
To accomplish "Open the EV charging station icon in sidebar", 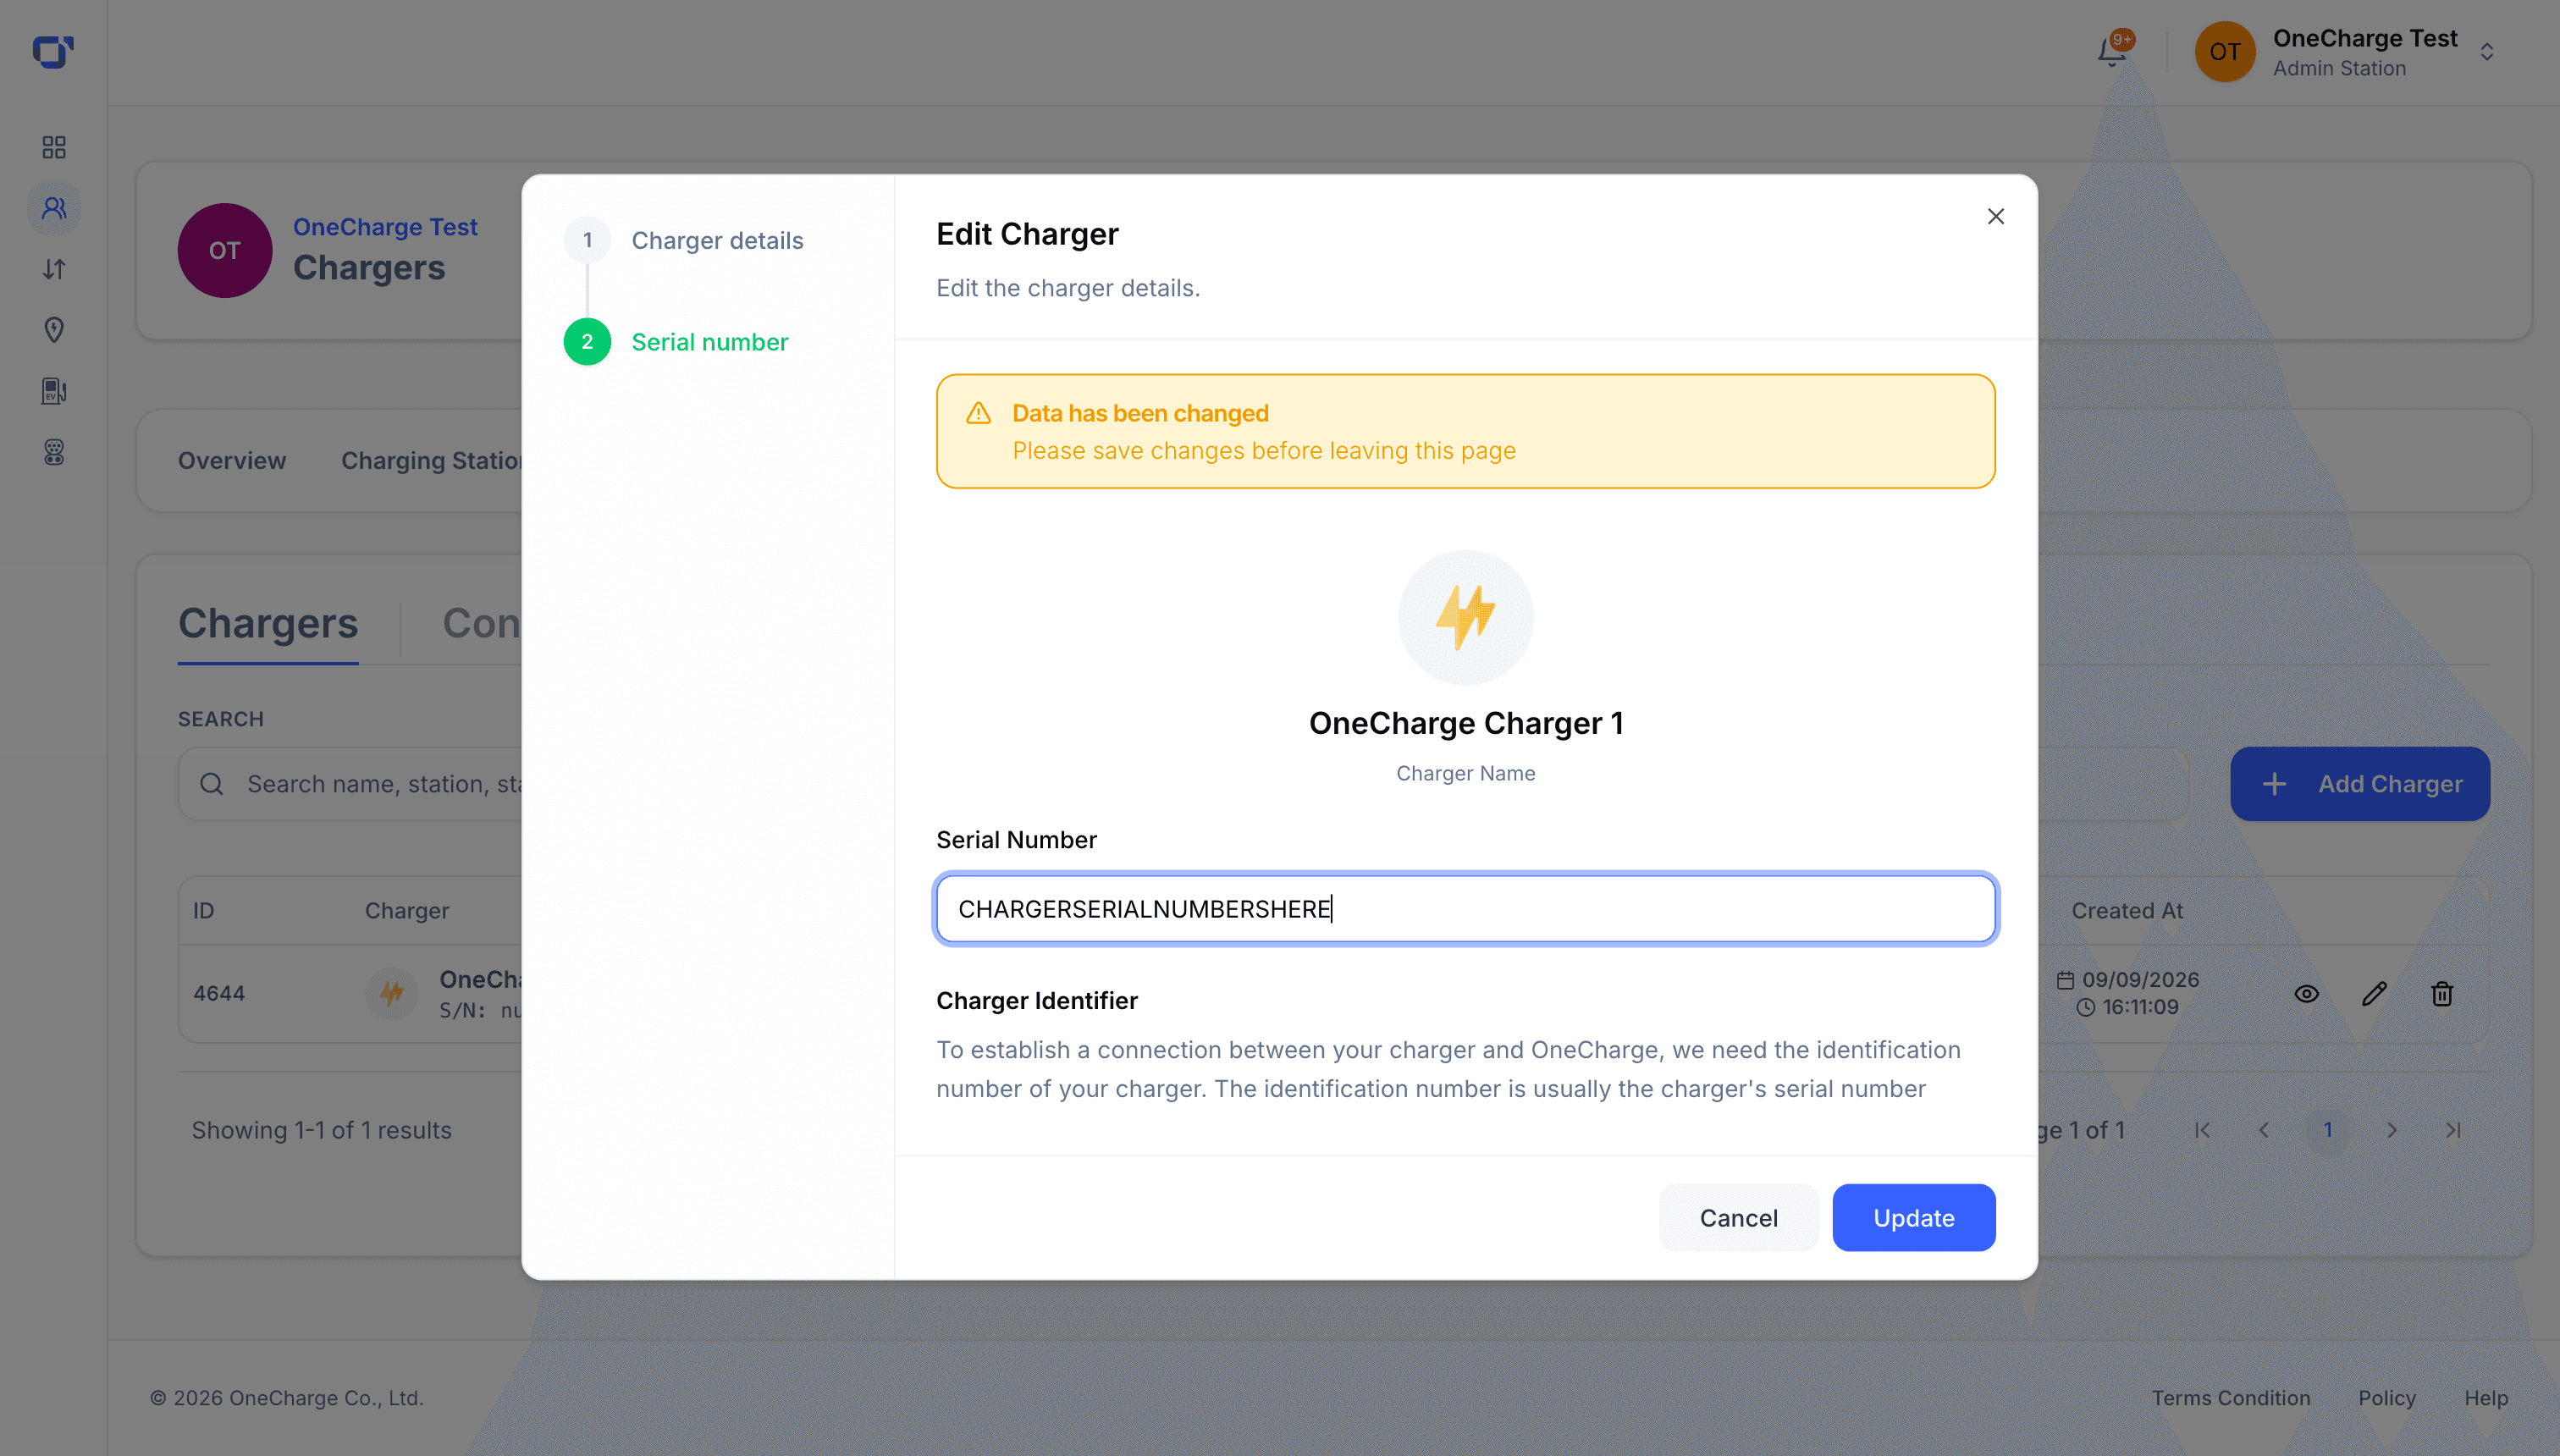I will click(x=54, y=391).
